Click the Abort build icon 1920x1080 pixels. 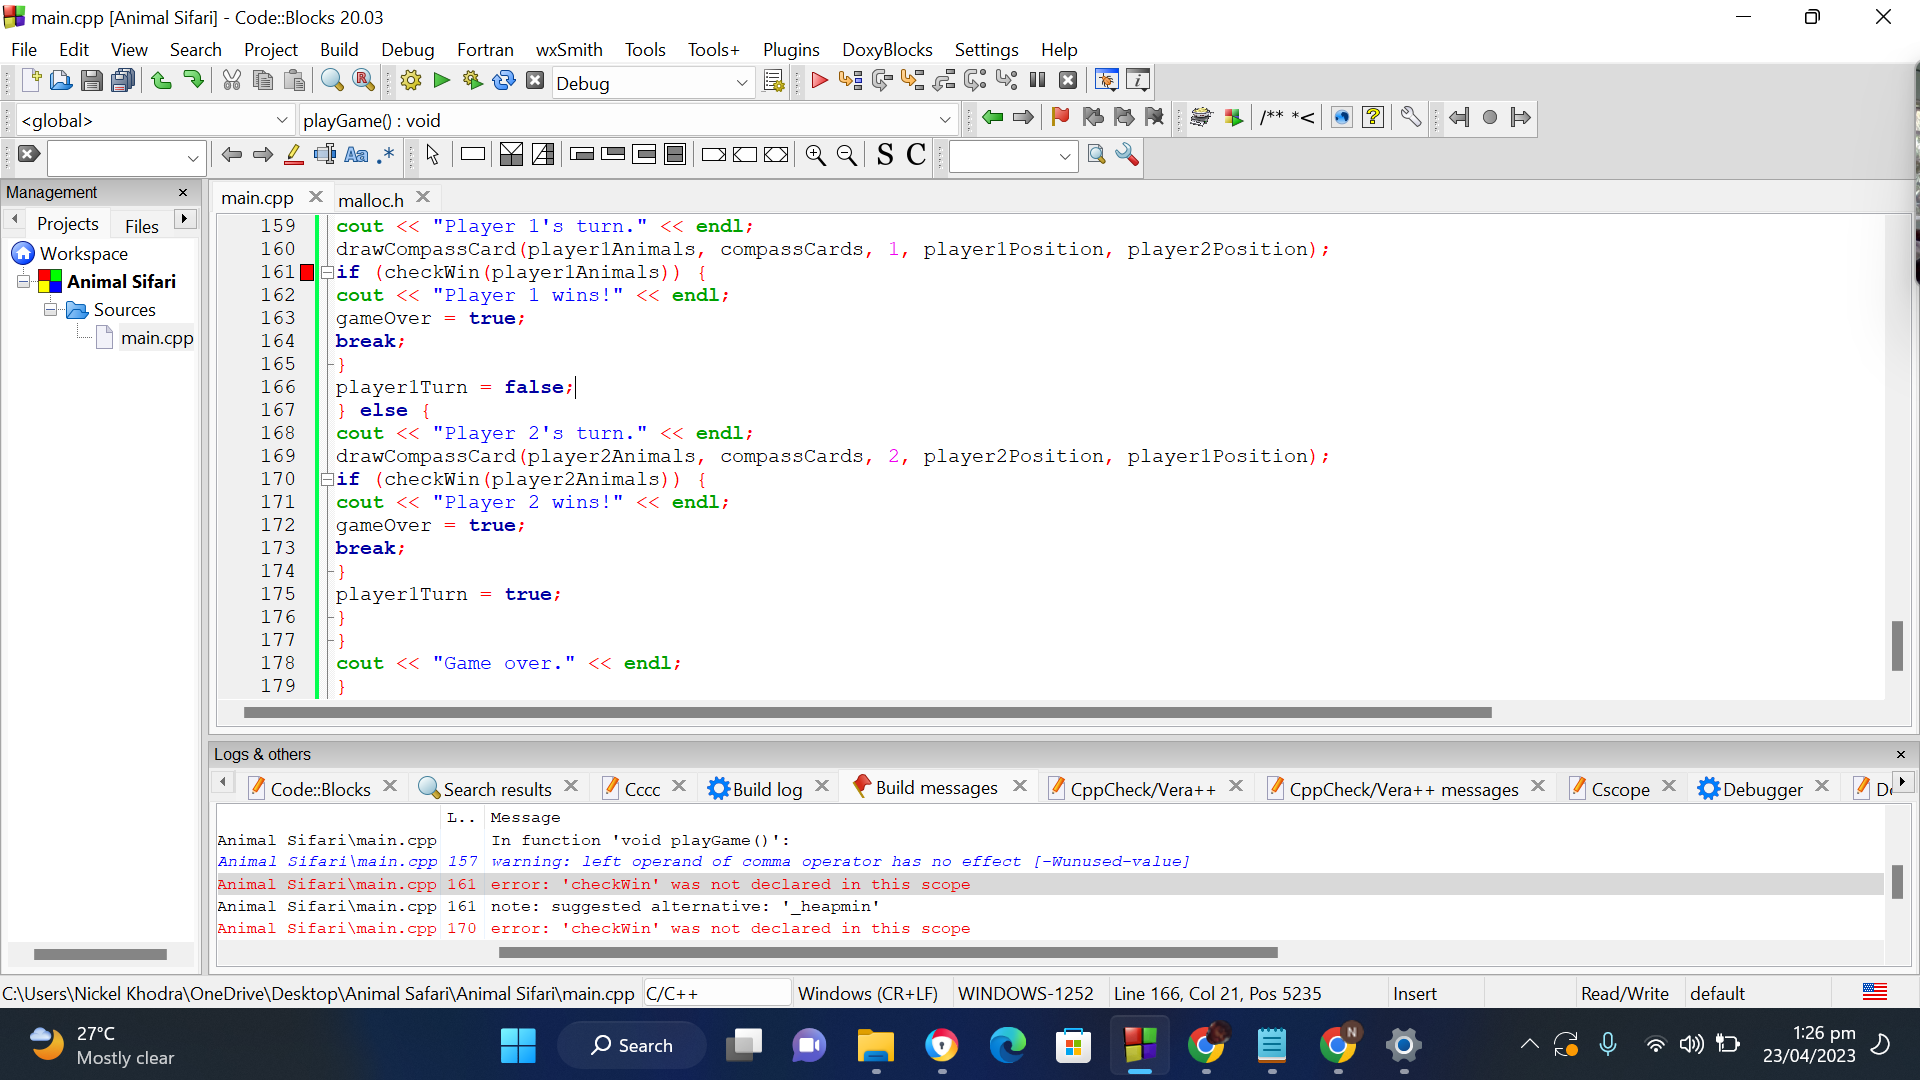click(535, 81)
